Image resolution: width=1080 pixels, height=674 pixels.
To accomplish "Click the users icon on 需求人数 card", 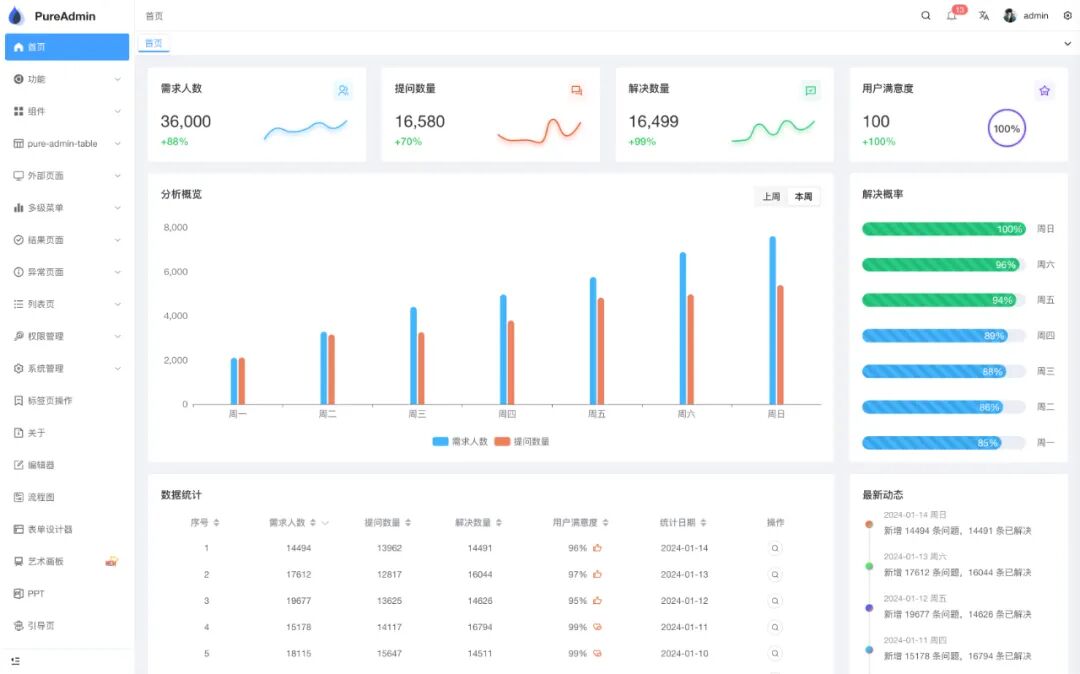I will pyautogui.click(x=343, y=90).
